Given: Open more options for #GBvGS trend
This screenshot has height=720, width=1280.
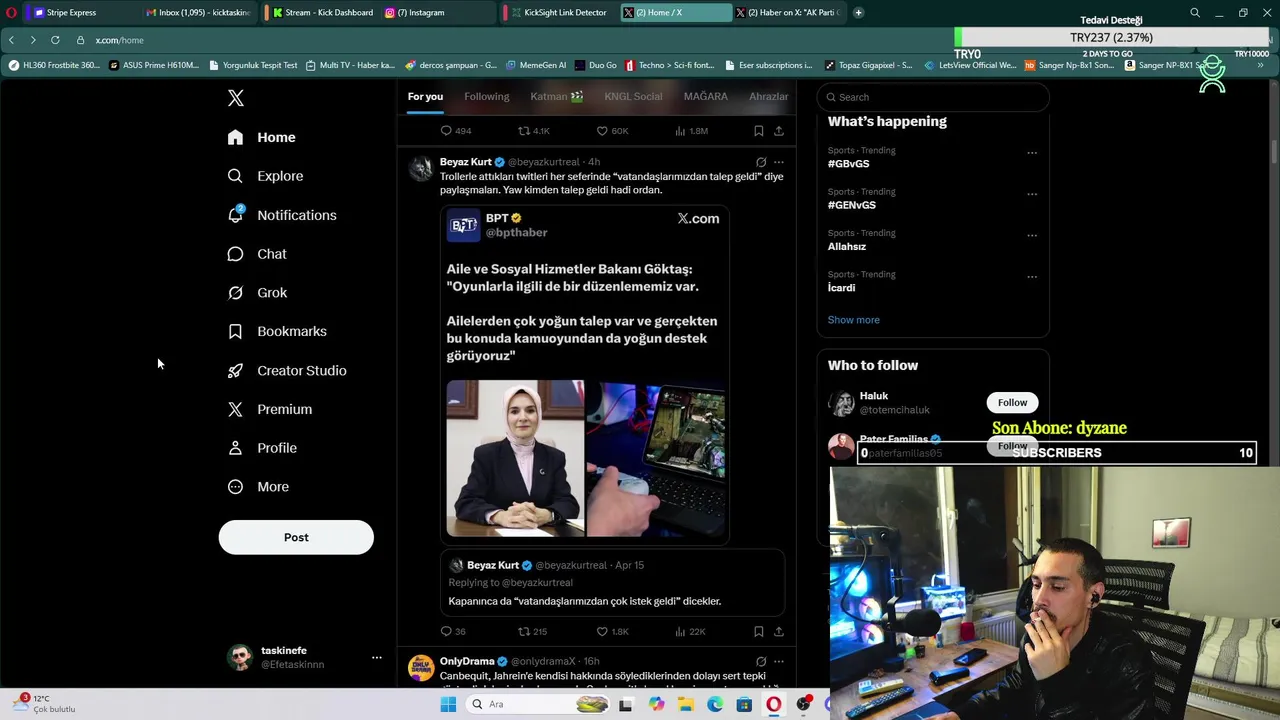Looking at the screenshot, I should click(x=1032, y=153).
